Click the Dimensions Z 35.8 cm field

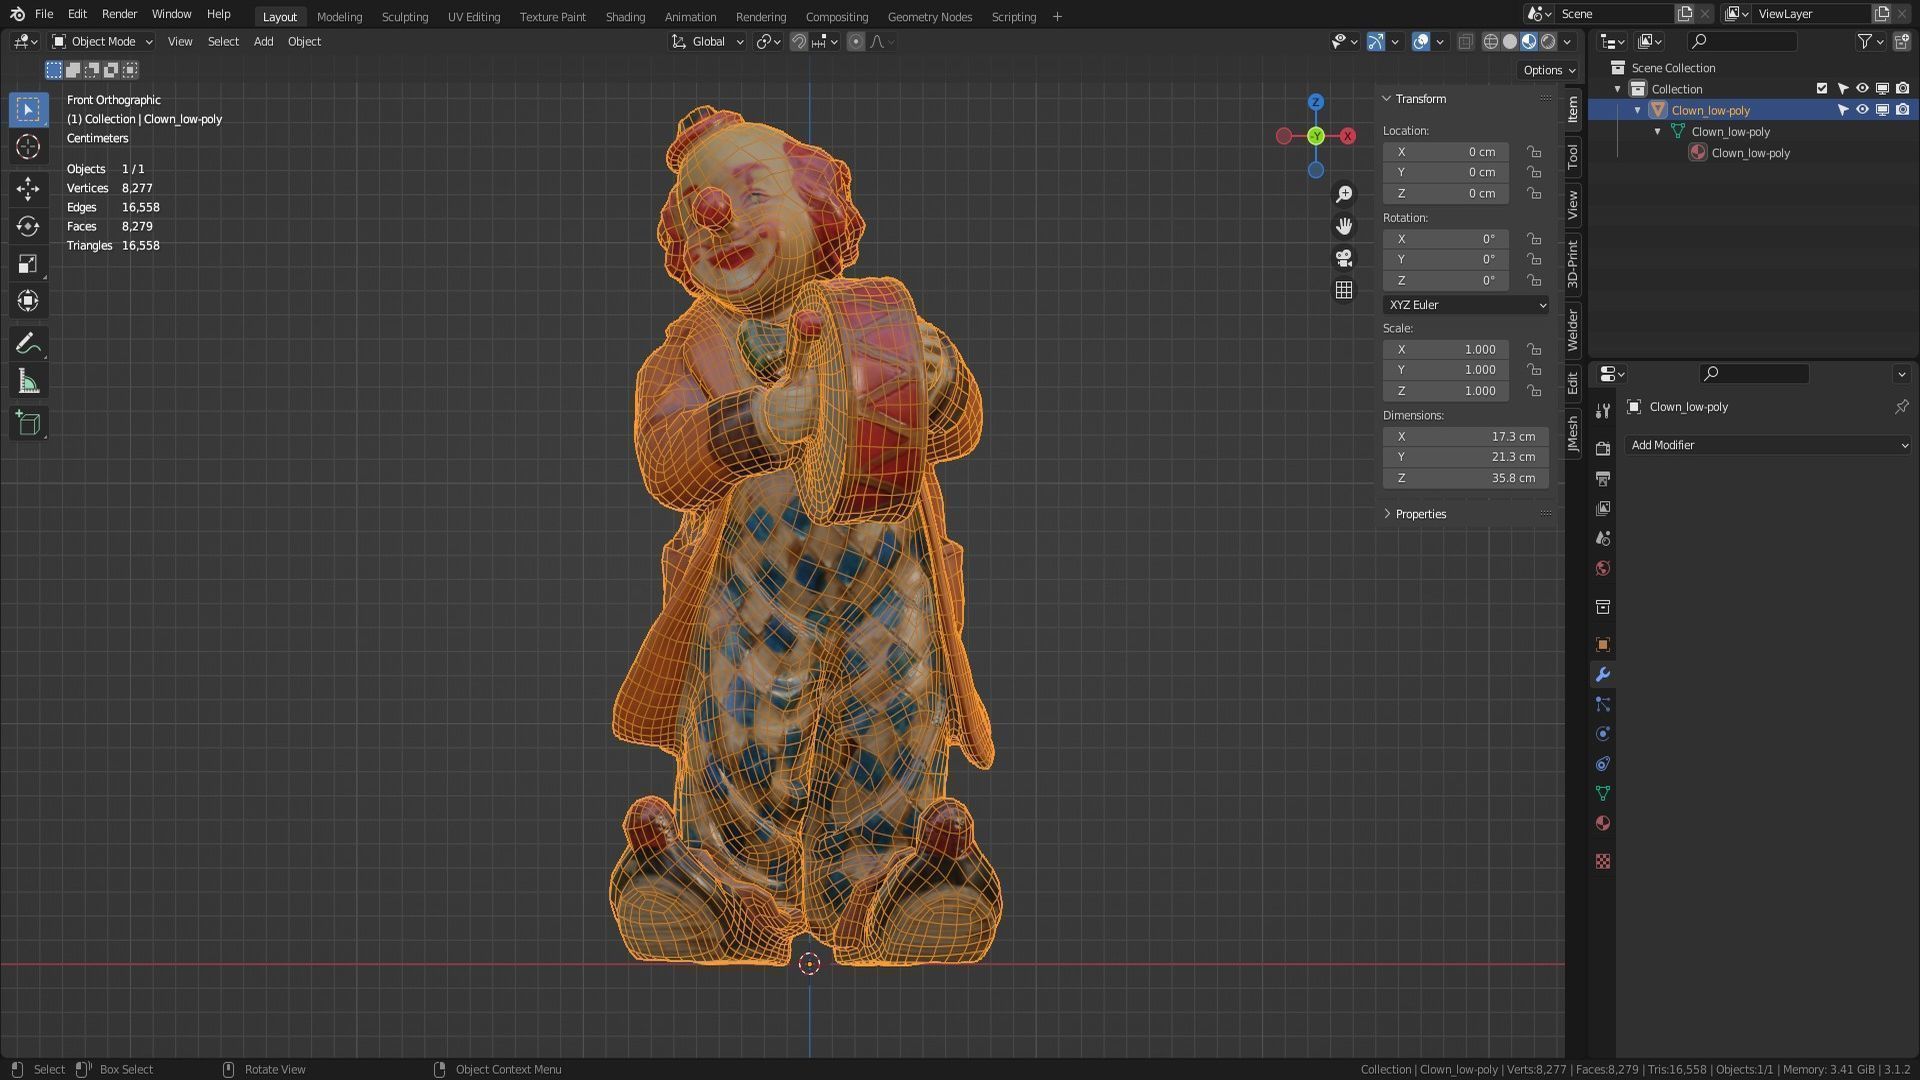pyautogui.click(x=1466, y=479)
